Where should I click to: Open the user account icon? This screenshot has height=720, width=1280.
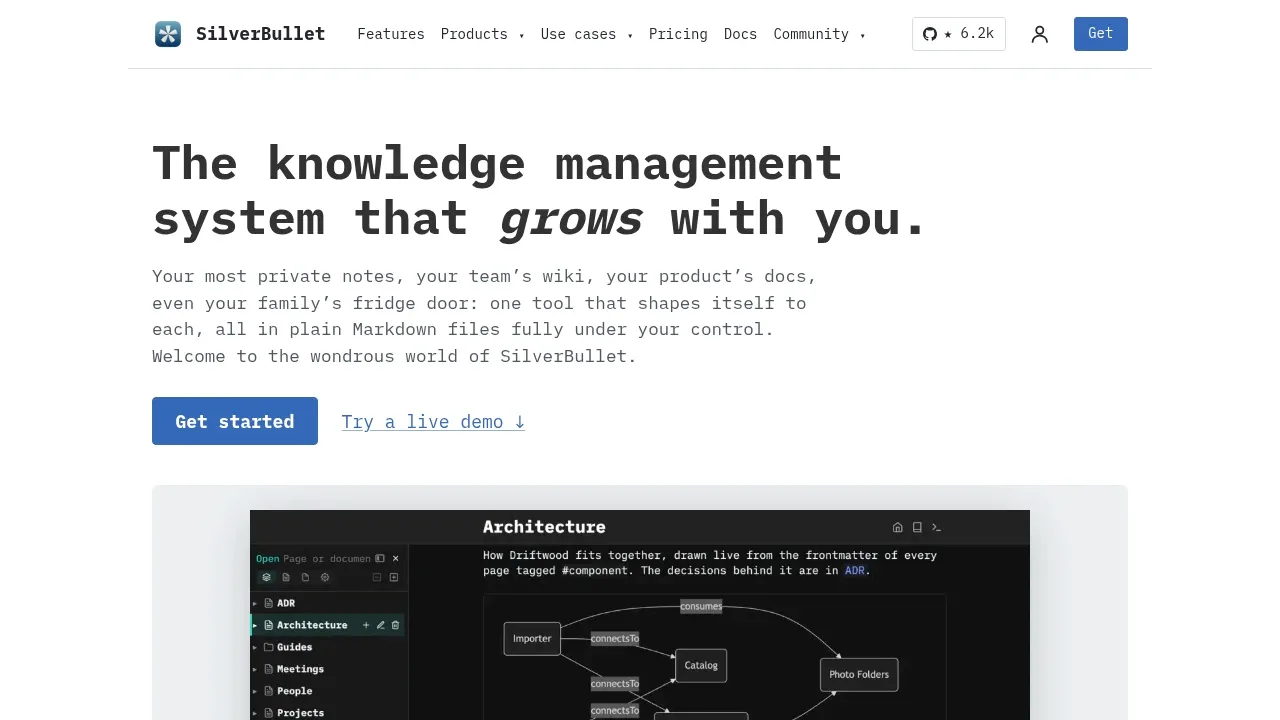(x=1040, y=34)
